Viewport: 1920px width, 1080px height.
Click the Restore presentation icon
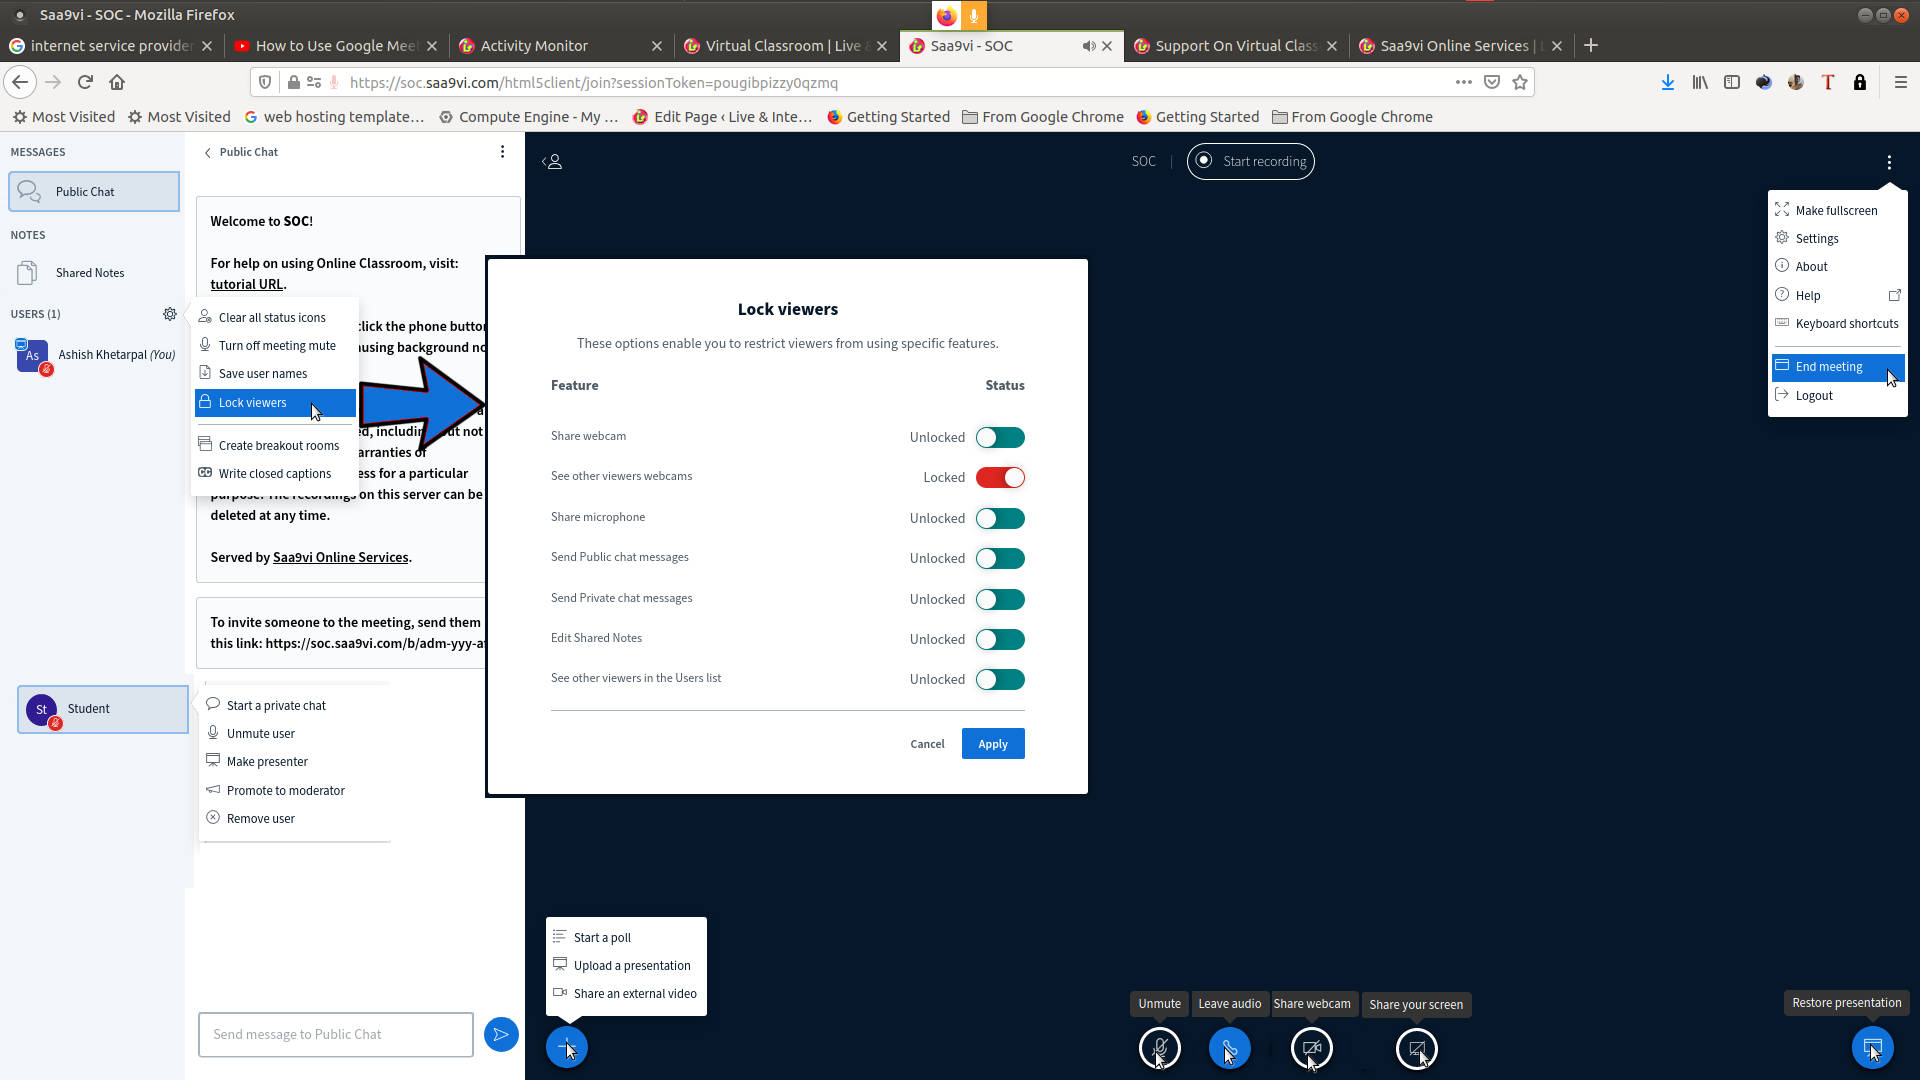point(1872,1048)
